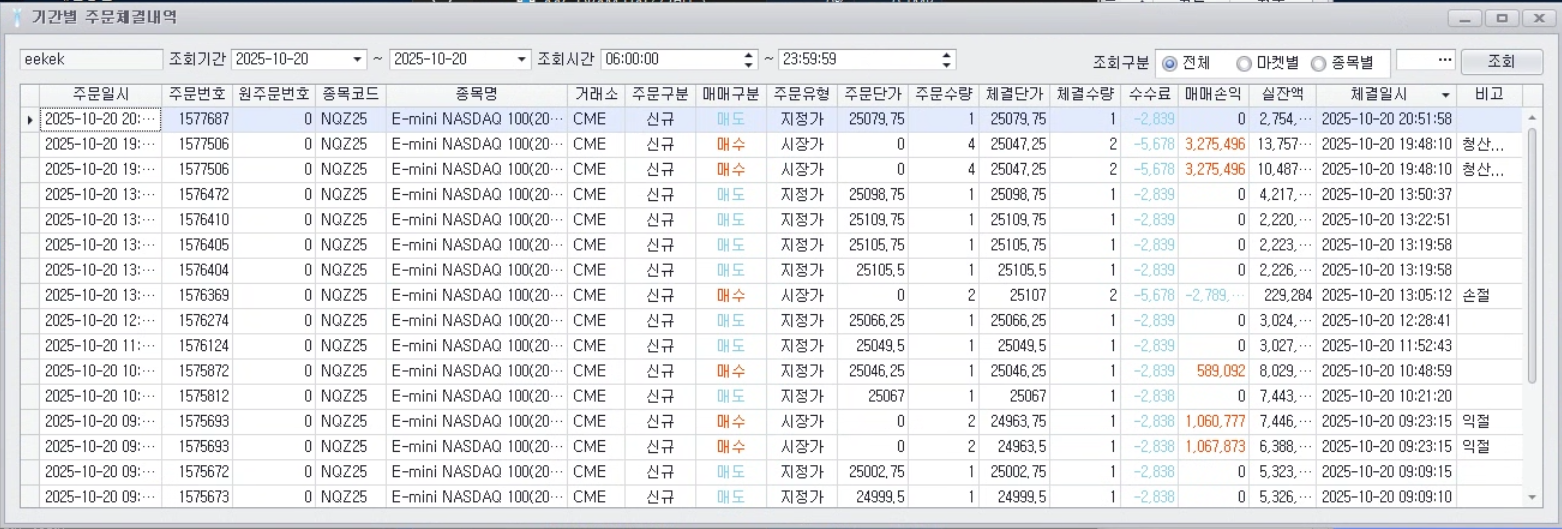Select order number cell 1576274

pos(197,320)
